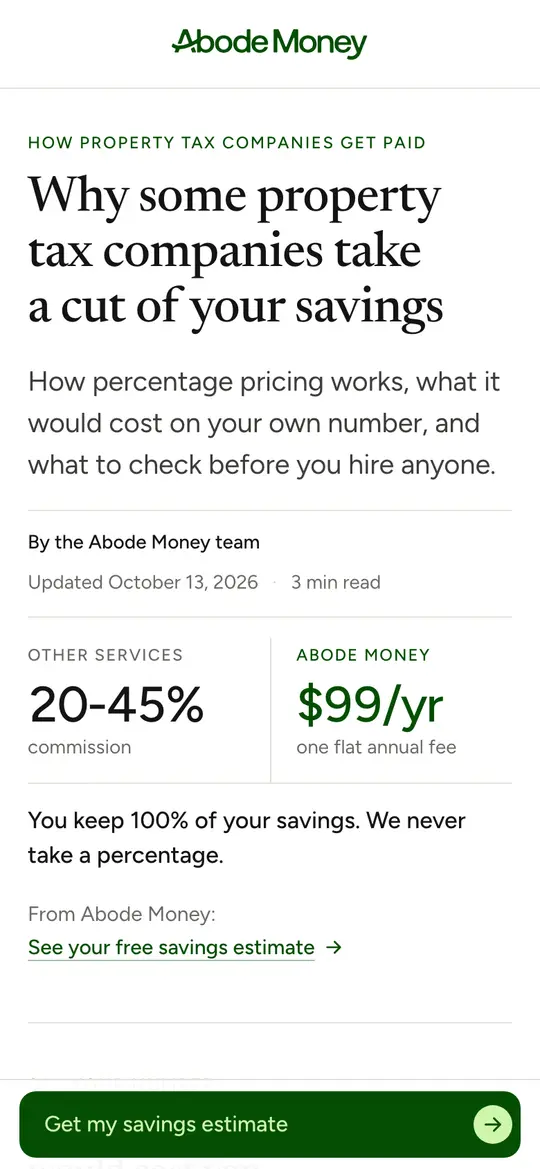Select the 'How property tax companies get paid' eyebrow
540x1169 pixels.
pos(227,142)
